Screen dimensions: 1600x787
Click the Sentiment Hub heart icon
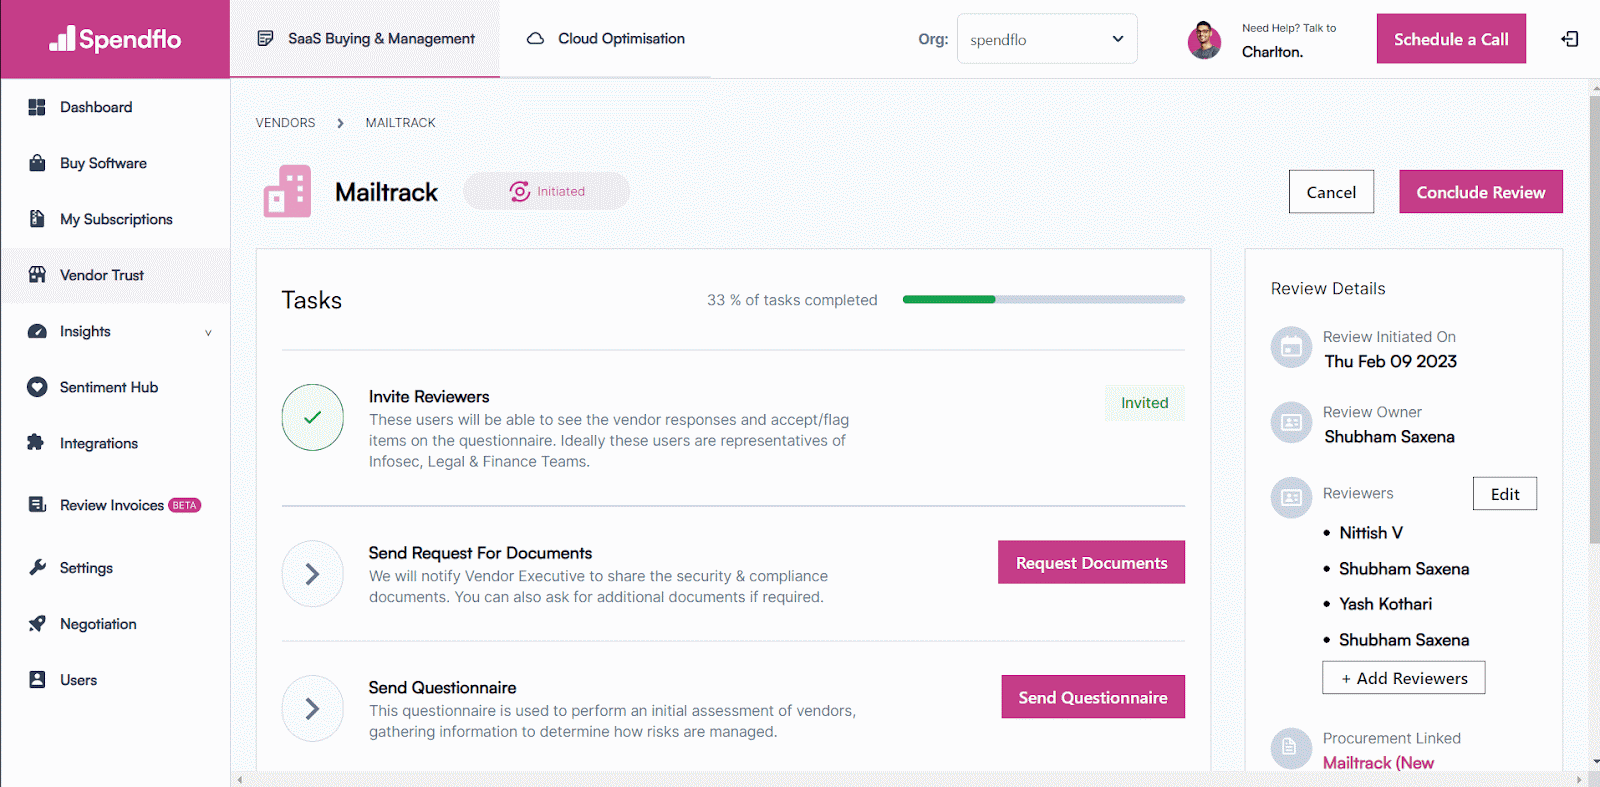point(37,387)
